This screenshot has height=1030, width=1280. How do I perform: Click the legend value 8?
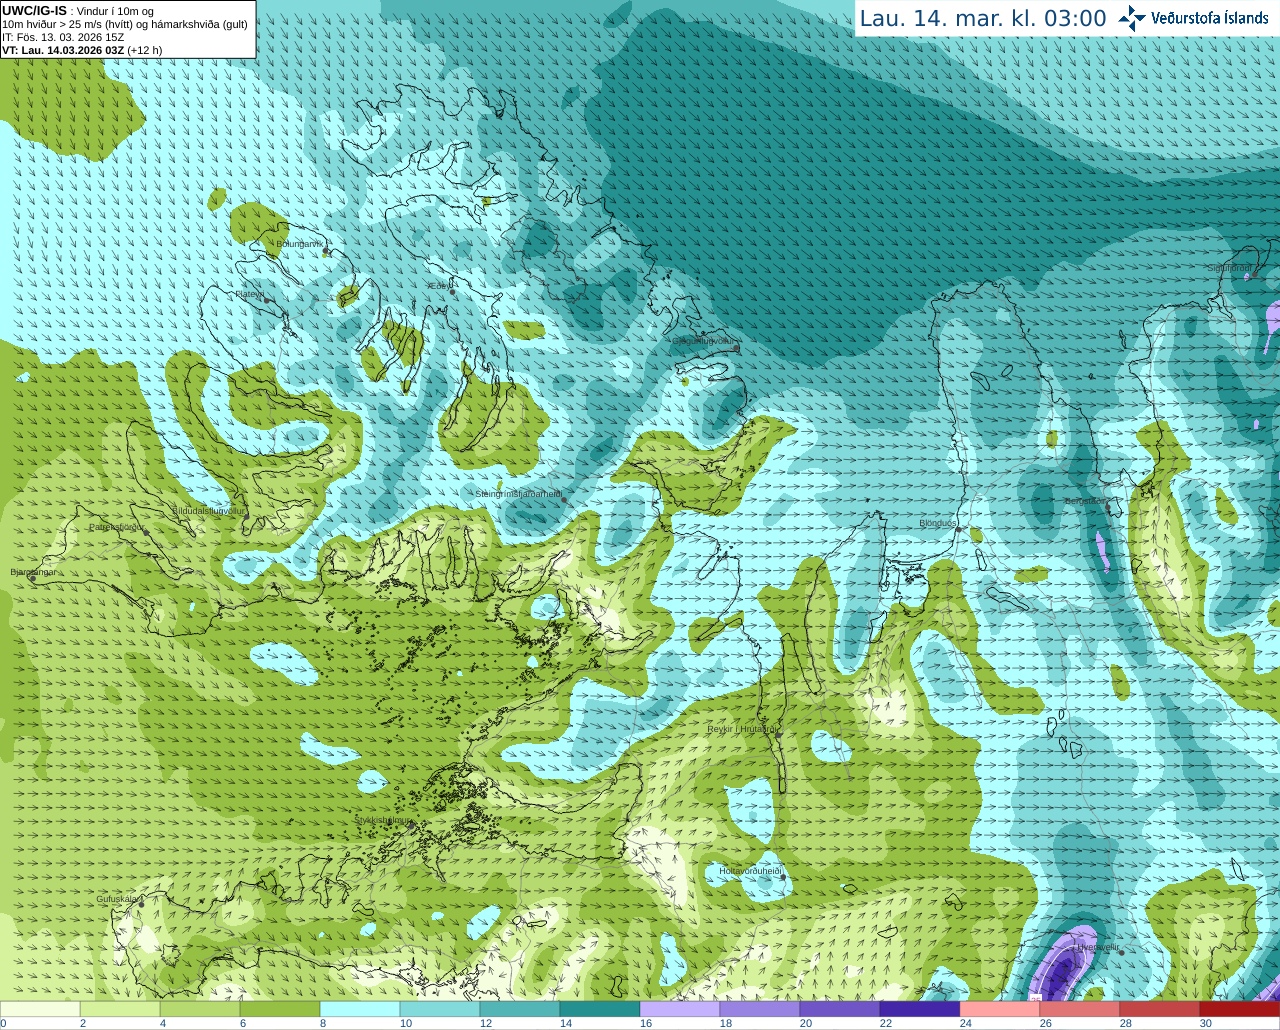point(323,1023)
